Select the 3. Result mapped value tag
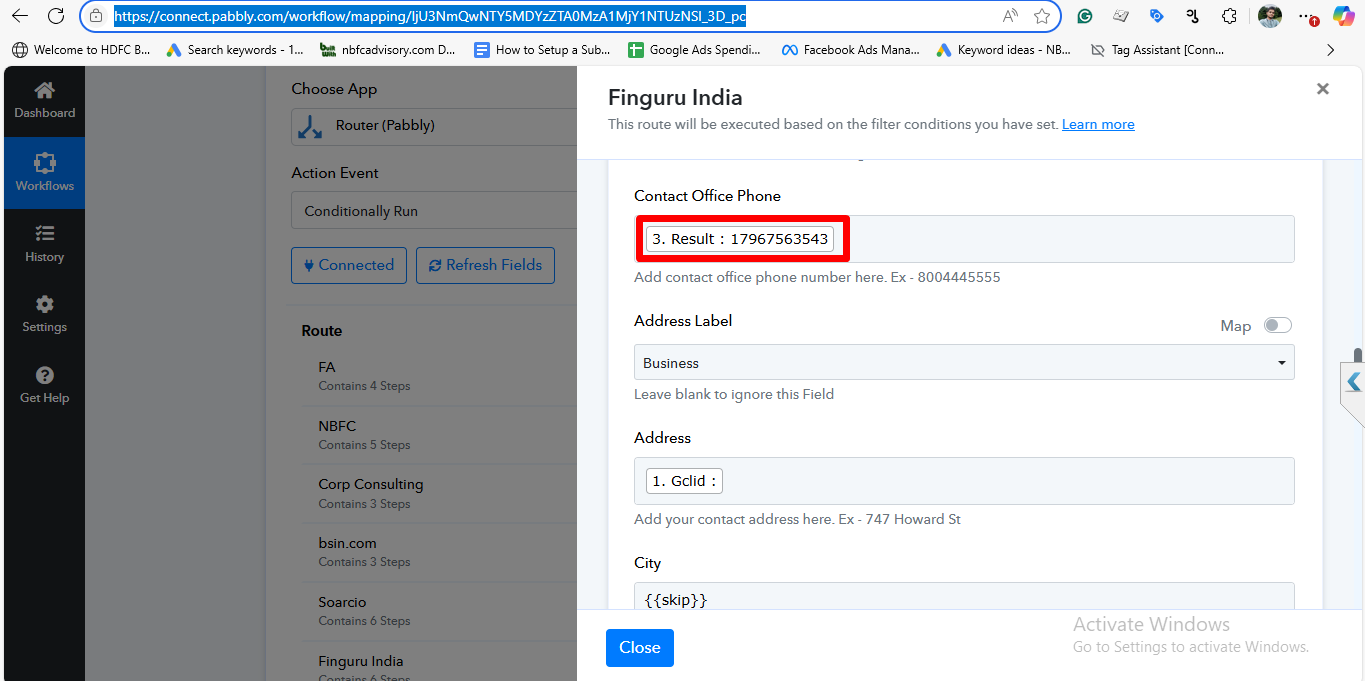Image resolution: width=1365 pixels, height=681 pixels. [740, 239]
